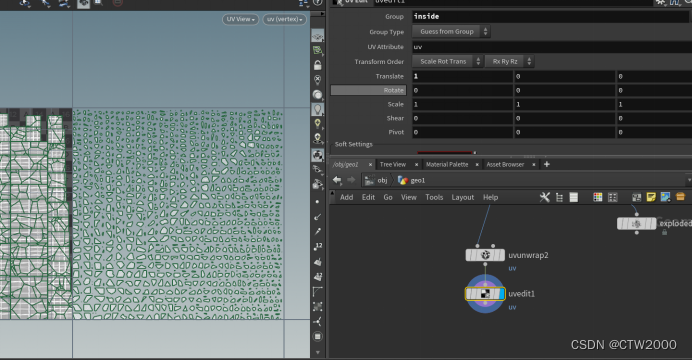Viewport: 693px width, 360px height.
Task: Open the Add menu in network editor
Action: click(x=346, y=197)
